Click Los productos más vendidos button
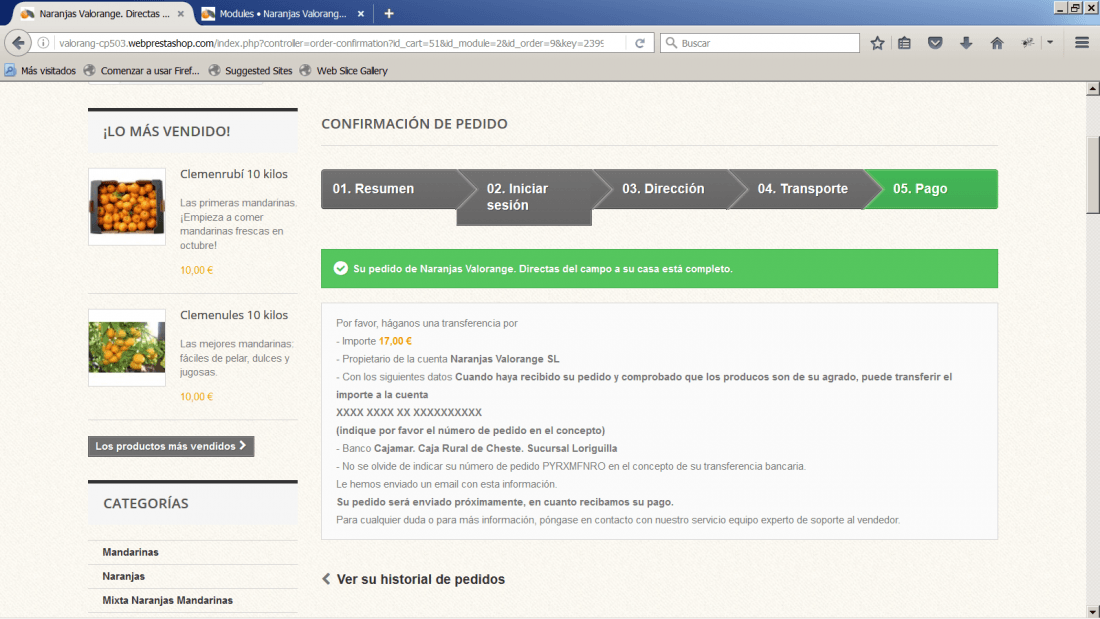Viewport: 1100px width, 619px height. pos(170,446)
